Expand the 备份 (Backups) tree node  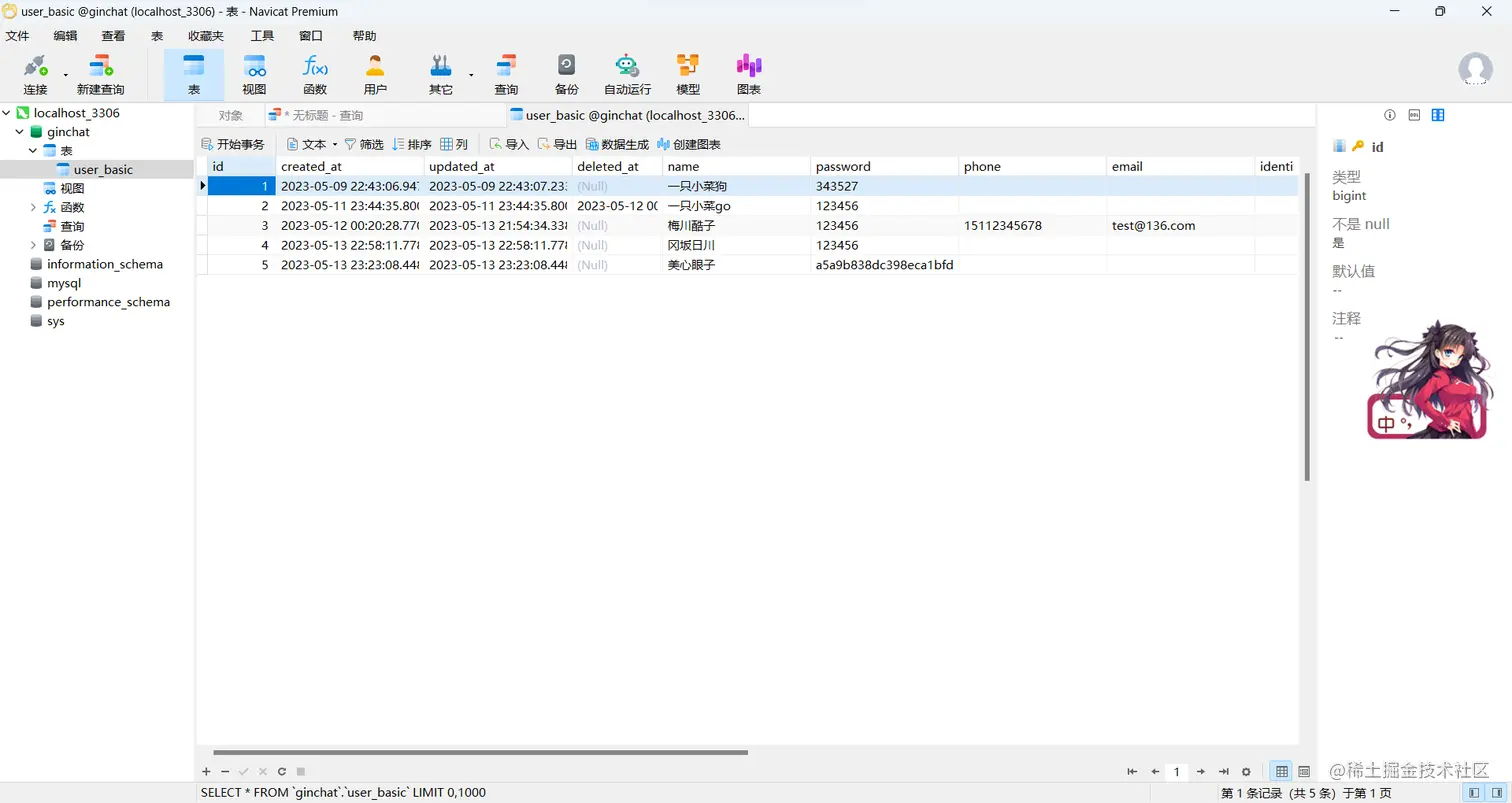33,245
